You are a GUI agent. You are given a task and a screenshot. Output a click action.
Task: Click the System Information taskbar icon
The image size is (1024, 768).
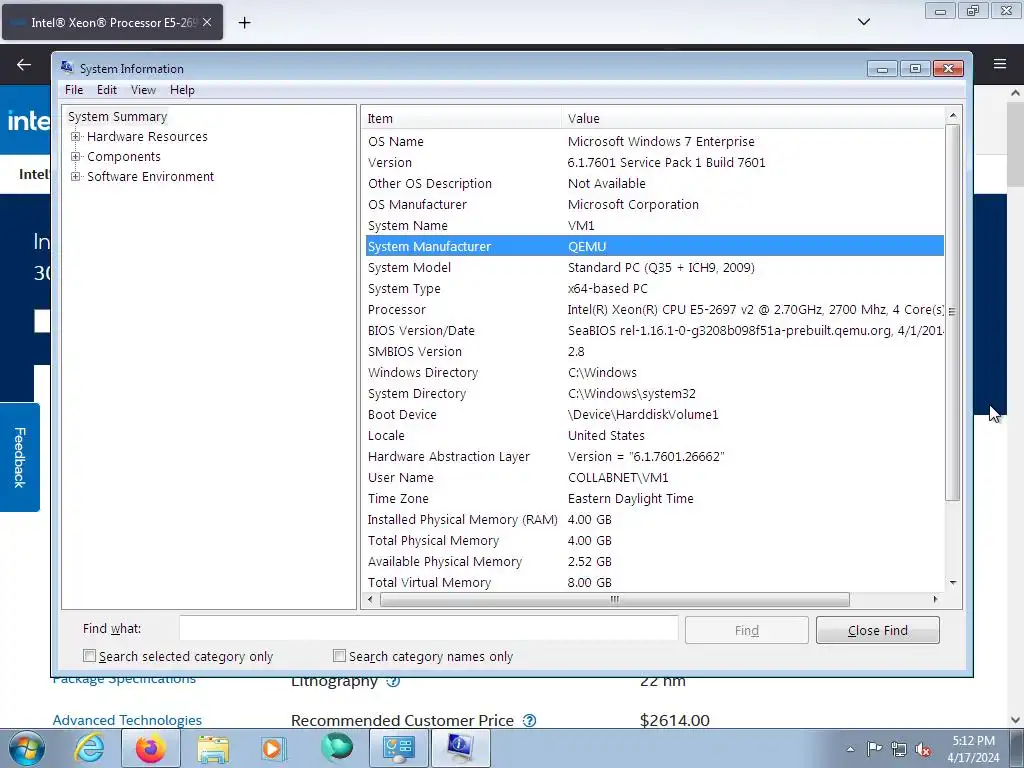tap(460, 748)
